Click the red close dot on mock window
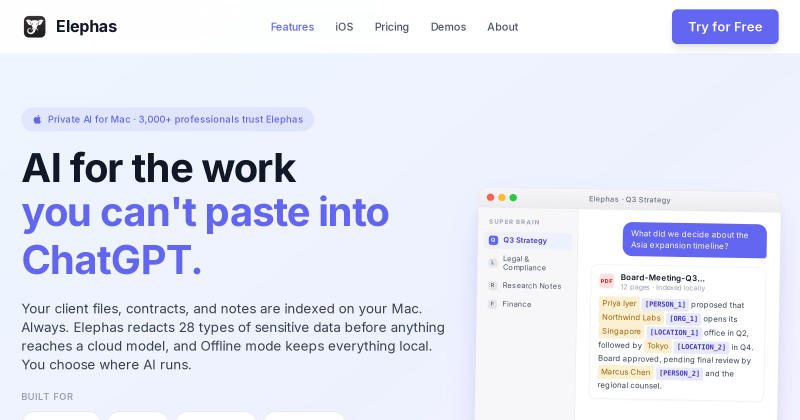 [491, 197]
